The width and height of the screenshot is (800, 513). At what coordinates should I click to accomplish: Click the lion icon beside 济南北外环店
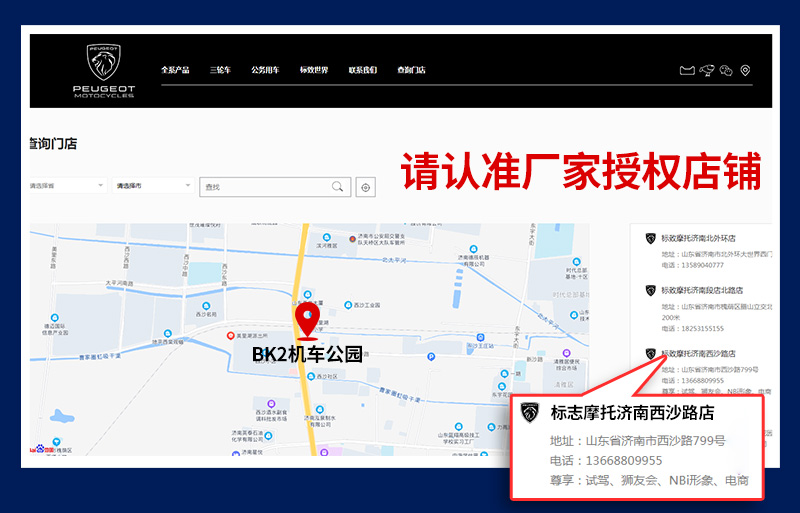[651, 238]
